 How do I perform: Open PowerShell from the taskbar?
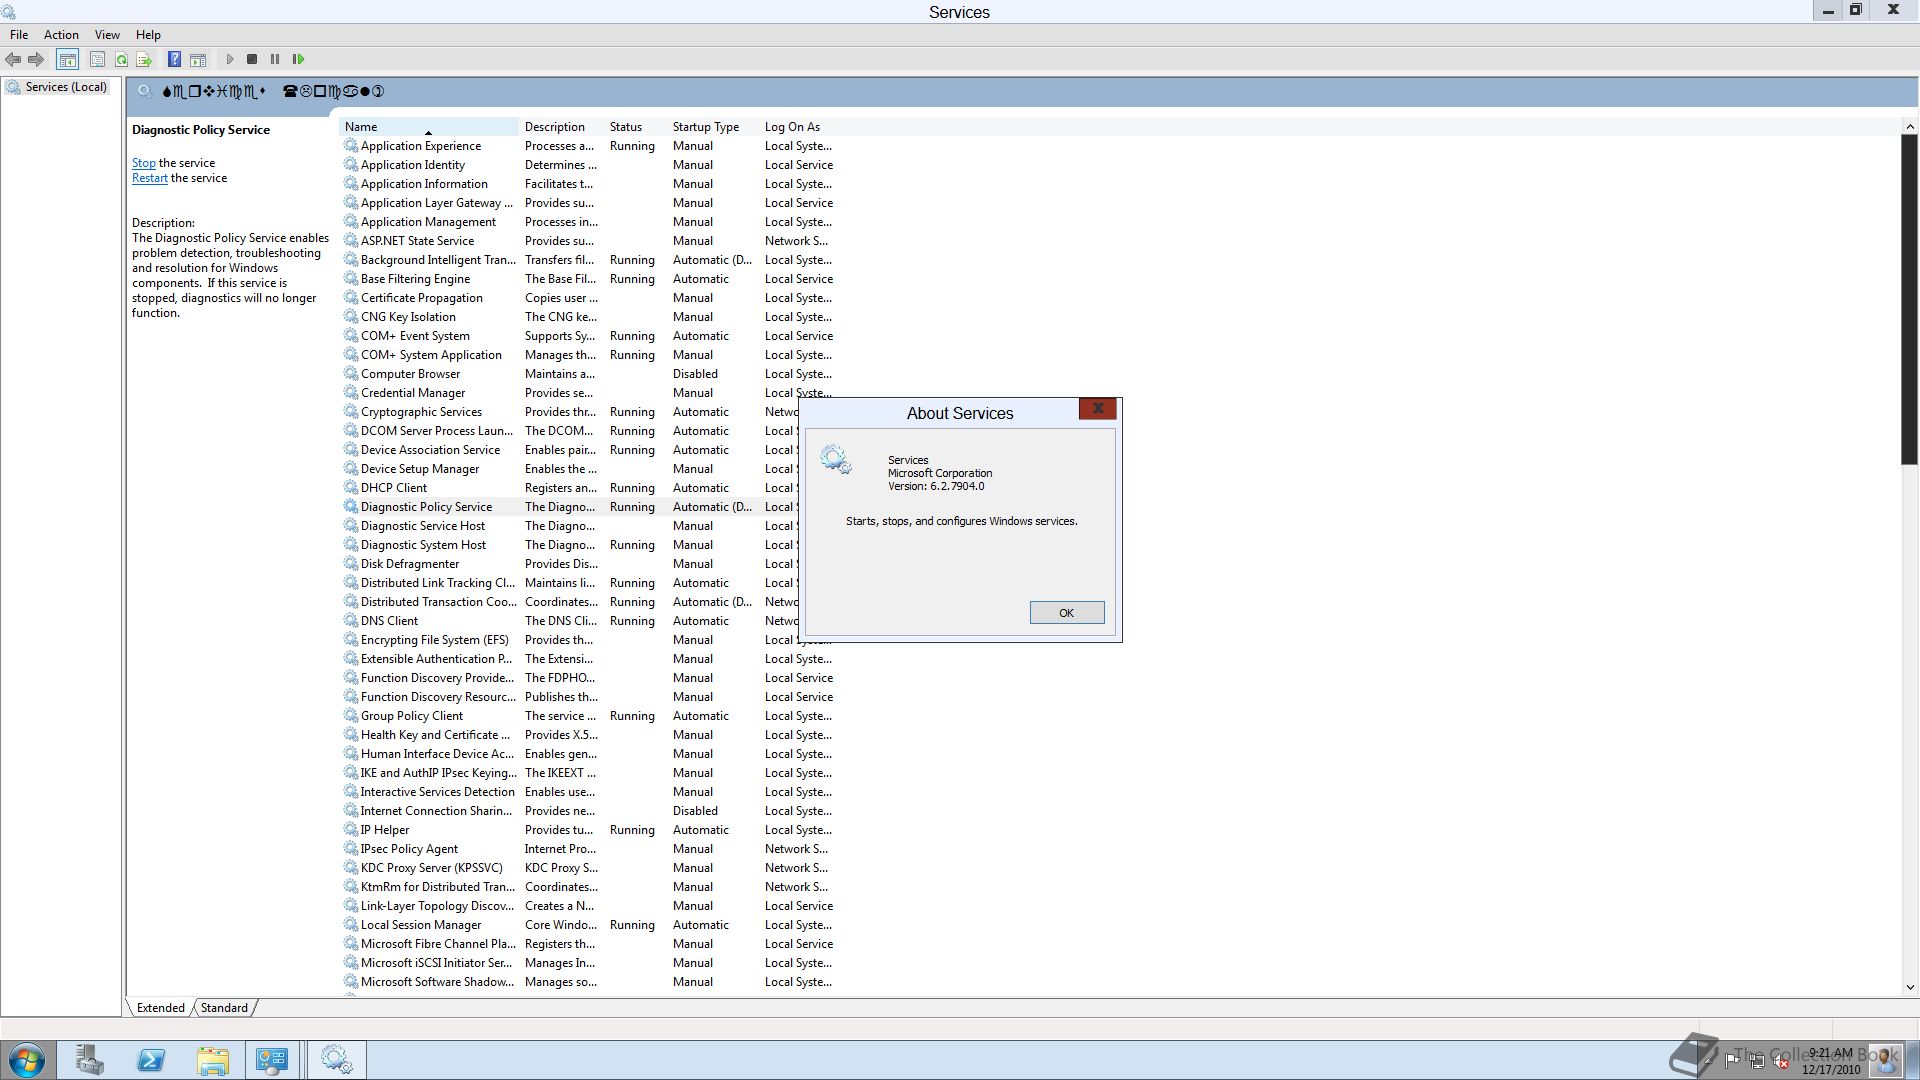(151, 1060)
